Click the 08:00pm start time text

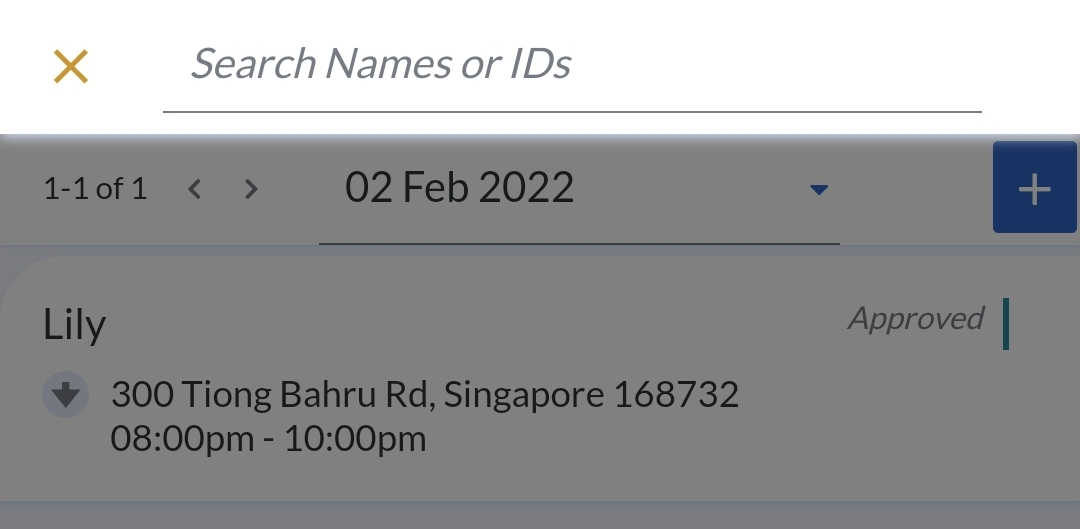pyautogui.click(x=182, y=439)
